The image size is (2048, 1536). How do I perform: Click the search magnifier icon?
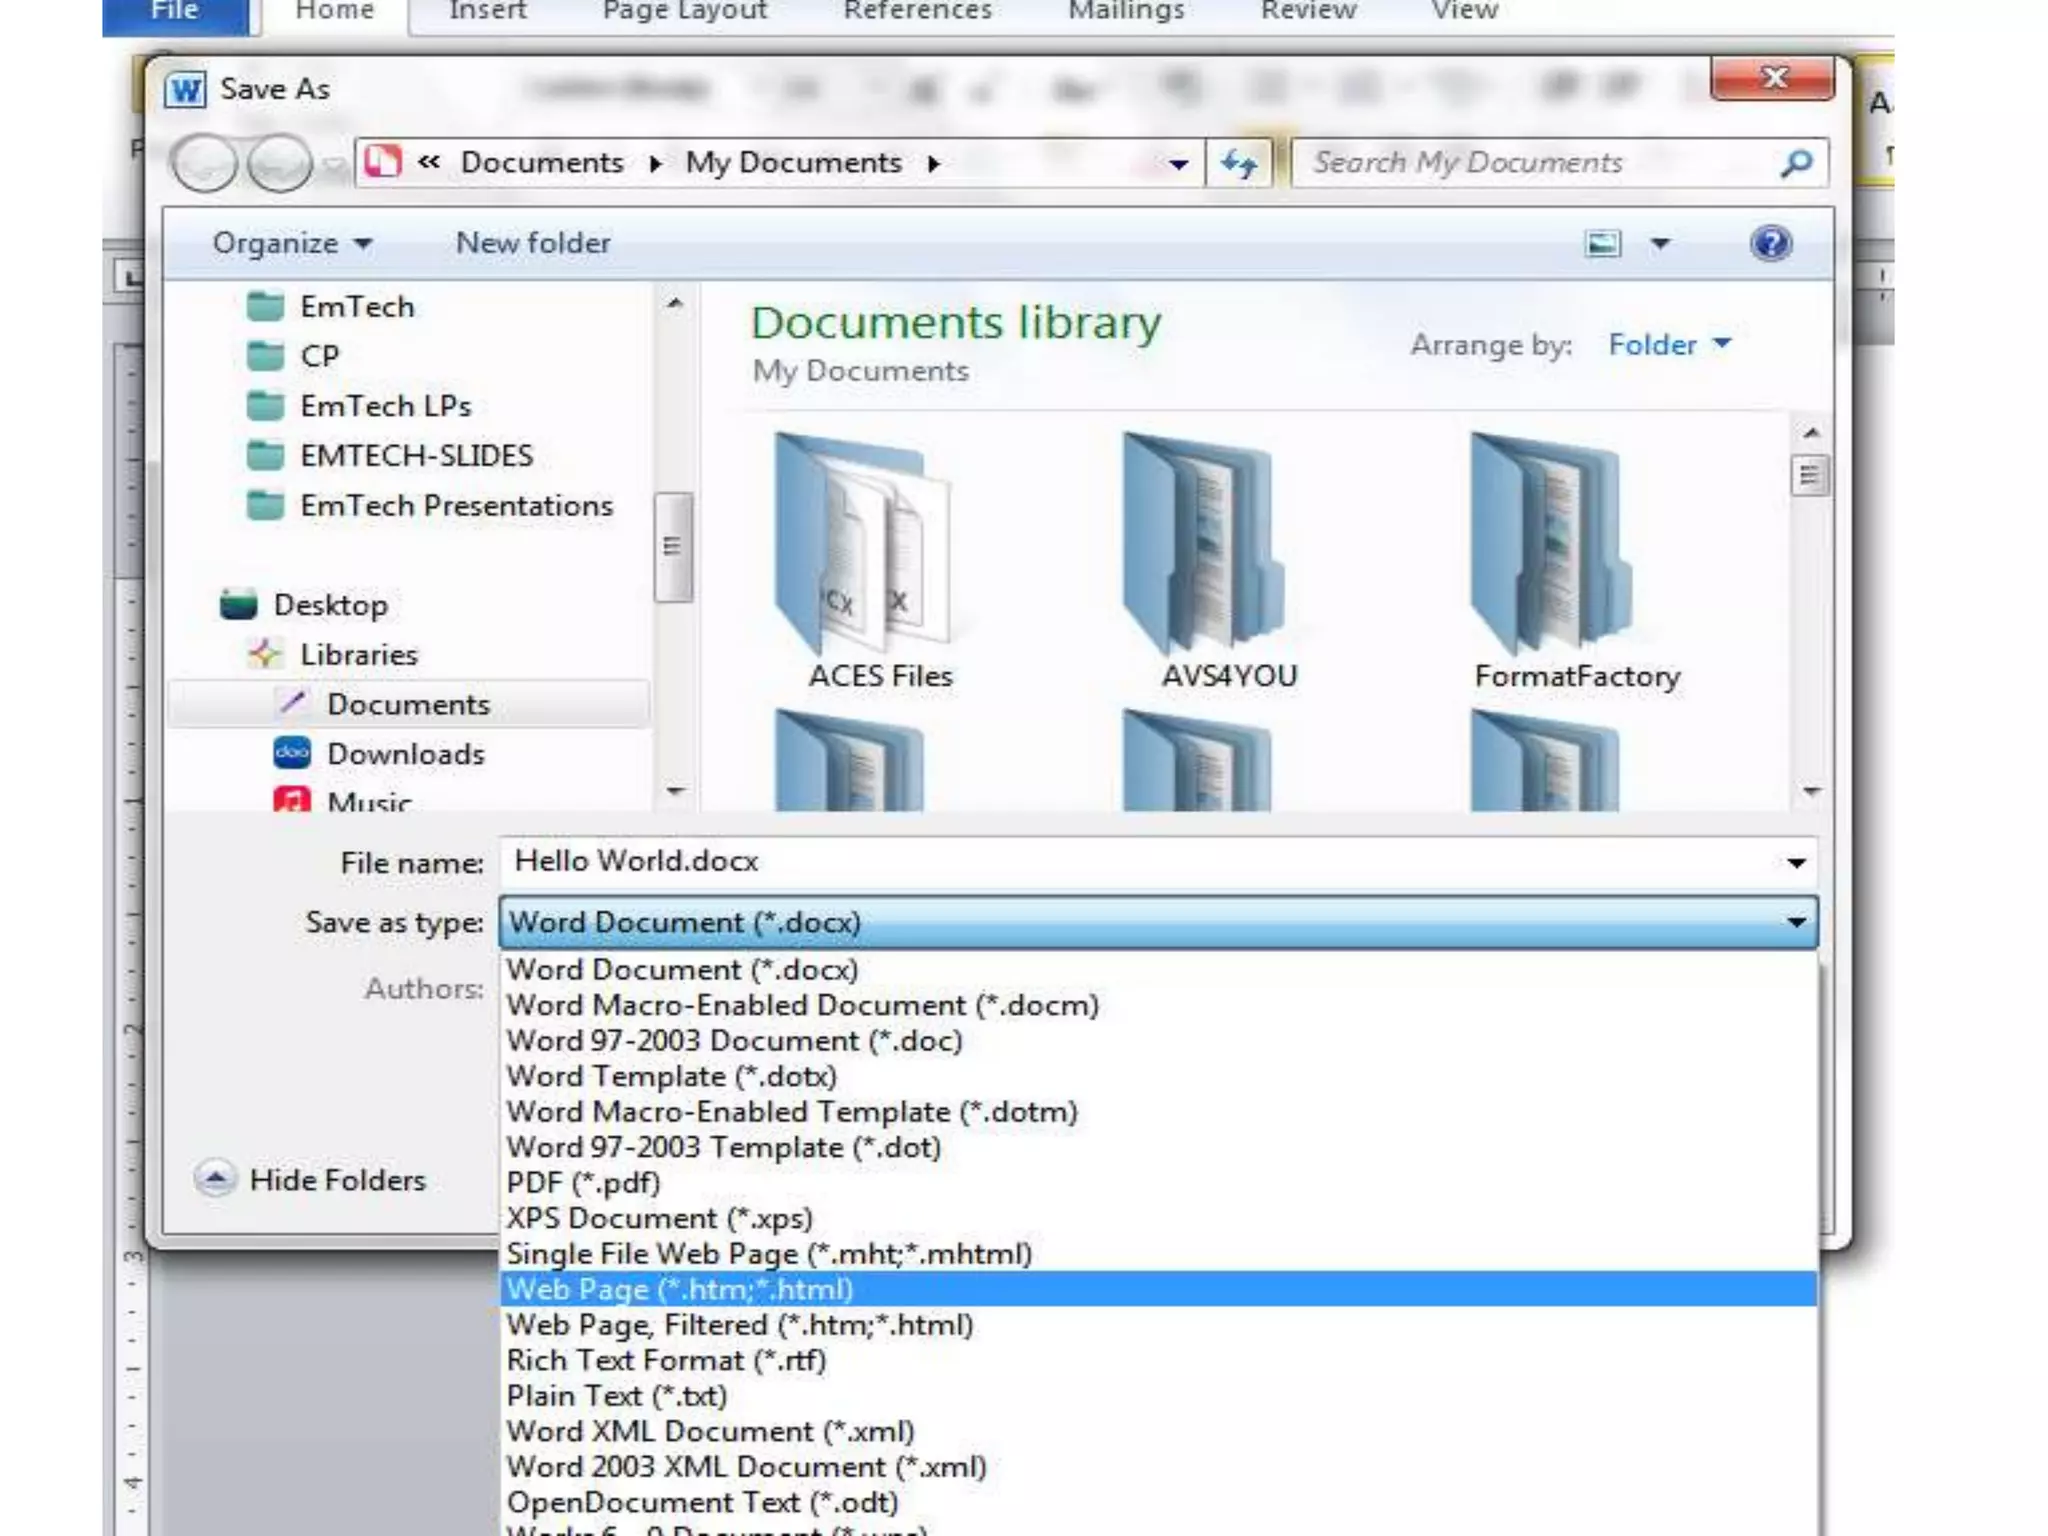coord(1796,163)
